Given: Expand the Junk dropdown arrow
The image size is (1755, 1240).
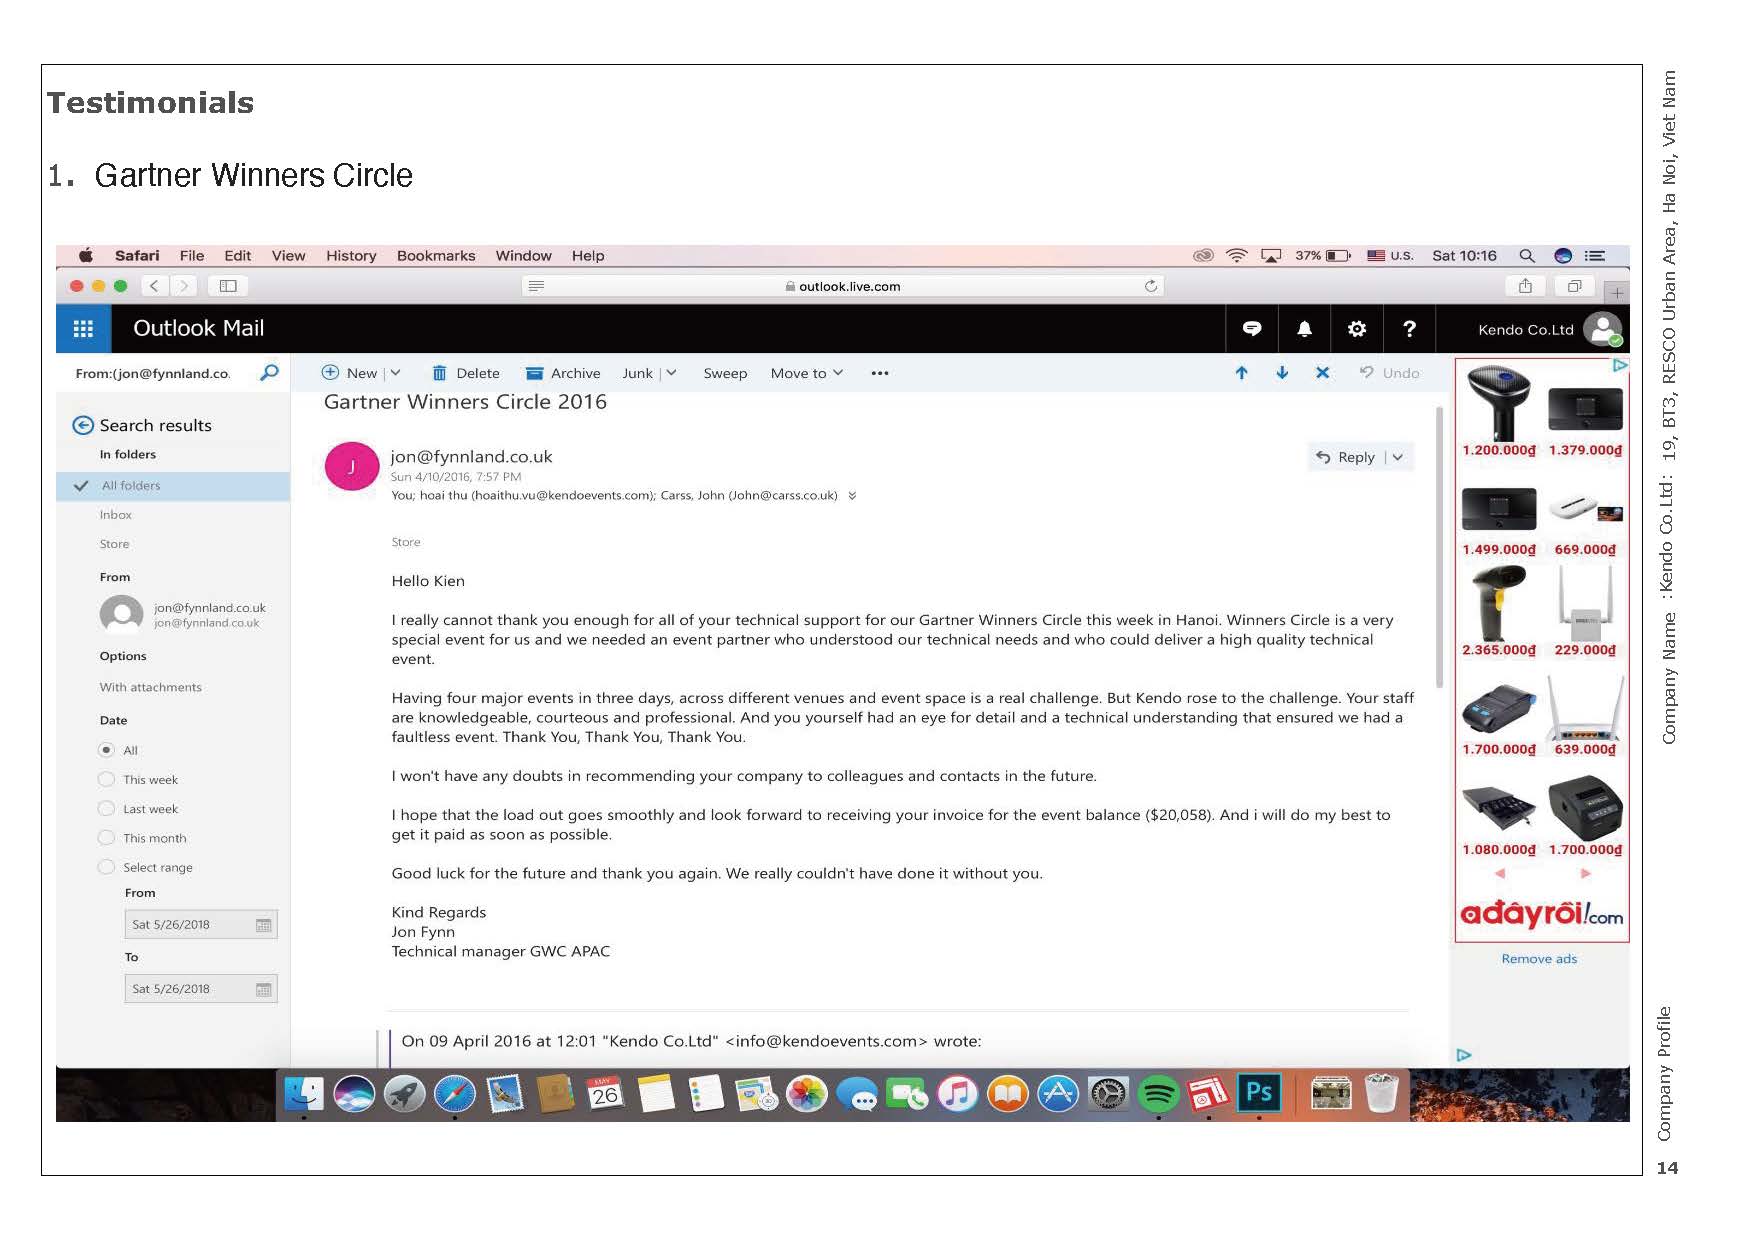Looking at the screenshot, I should (x=672, y=373).
